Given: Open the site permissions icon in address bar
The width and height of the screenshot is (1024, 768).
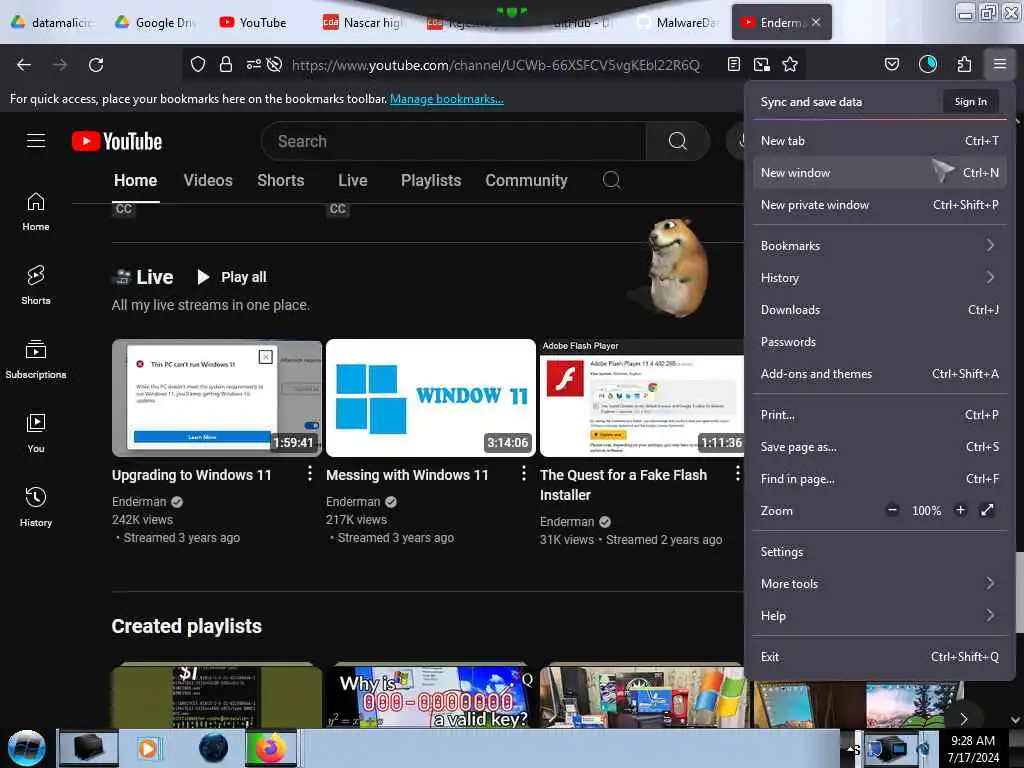Looking at the screenshot, I should tap(253, 64).
